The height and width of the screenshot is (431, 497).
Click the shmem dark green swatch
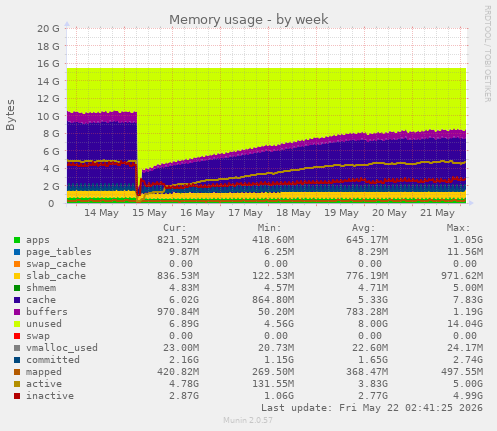coord(17,288)
